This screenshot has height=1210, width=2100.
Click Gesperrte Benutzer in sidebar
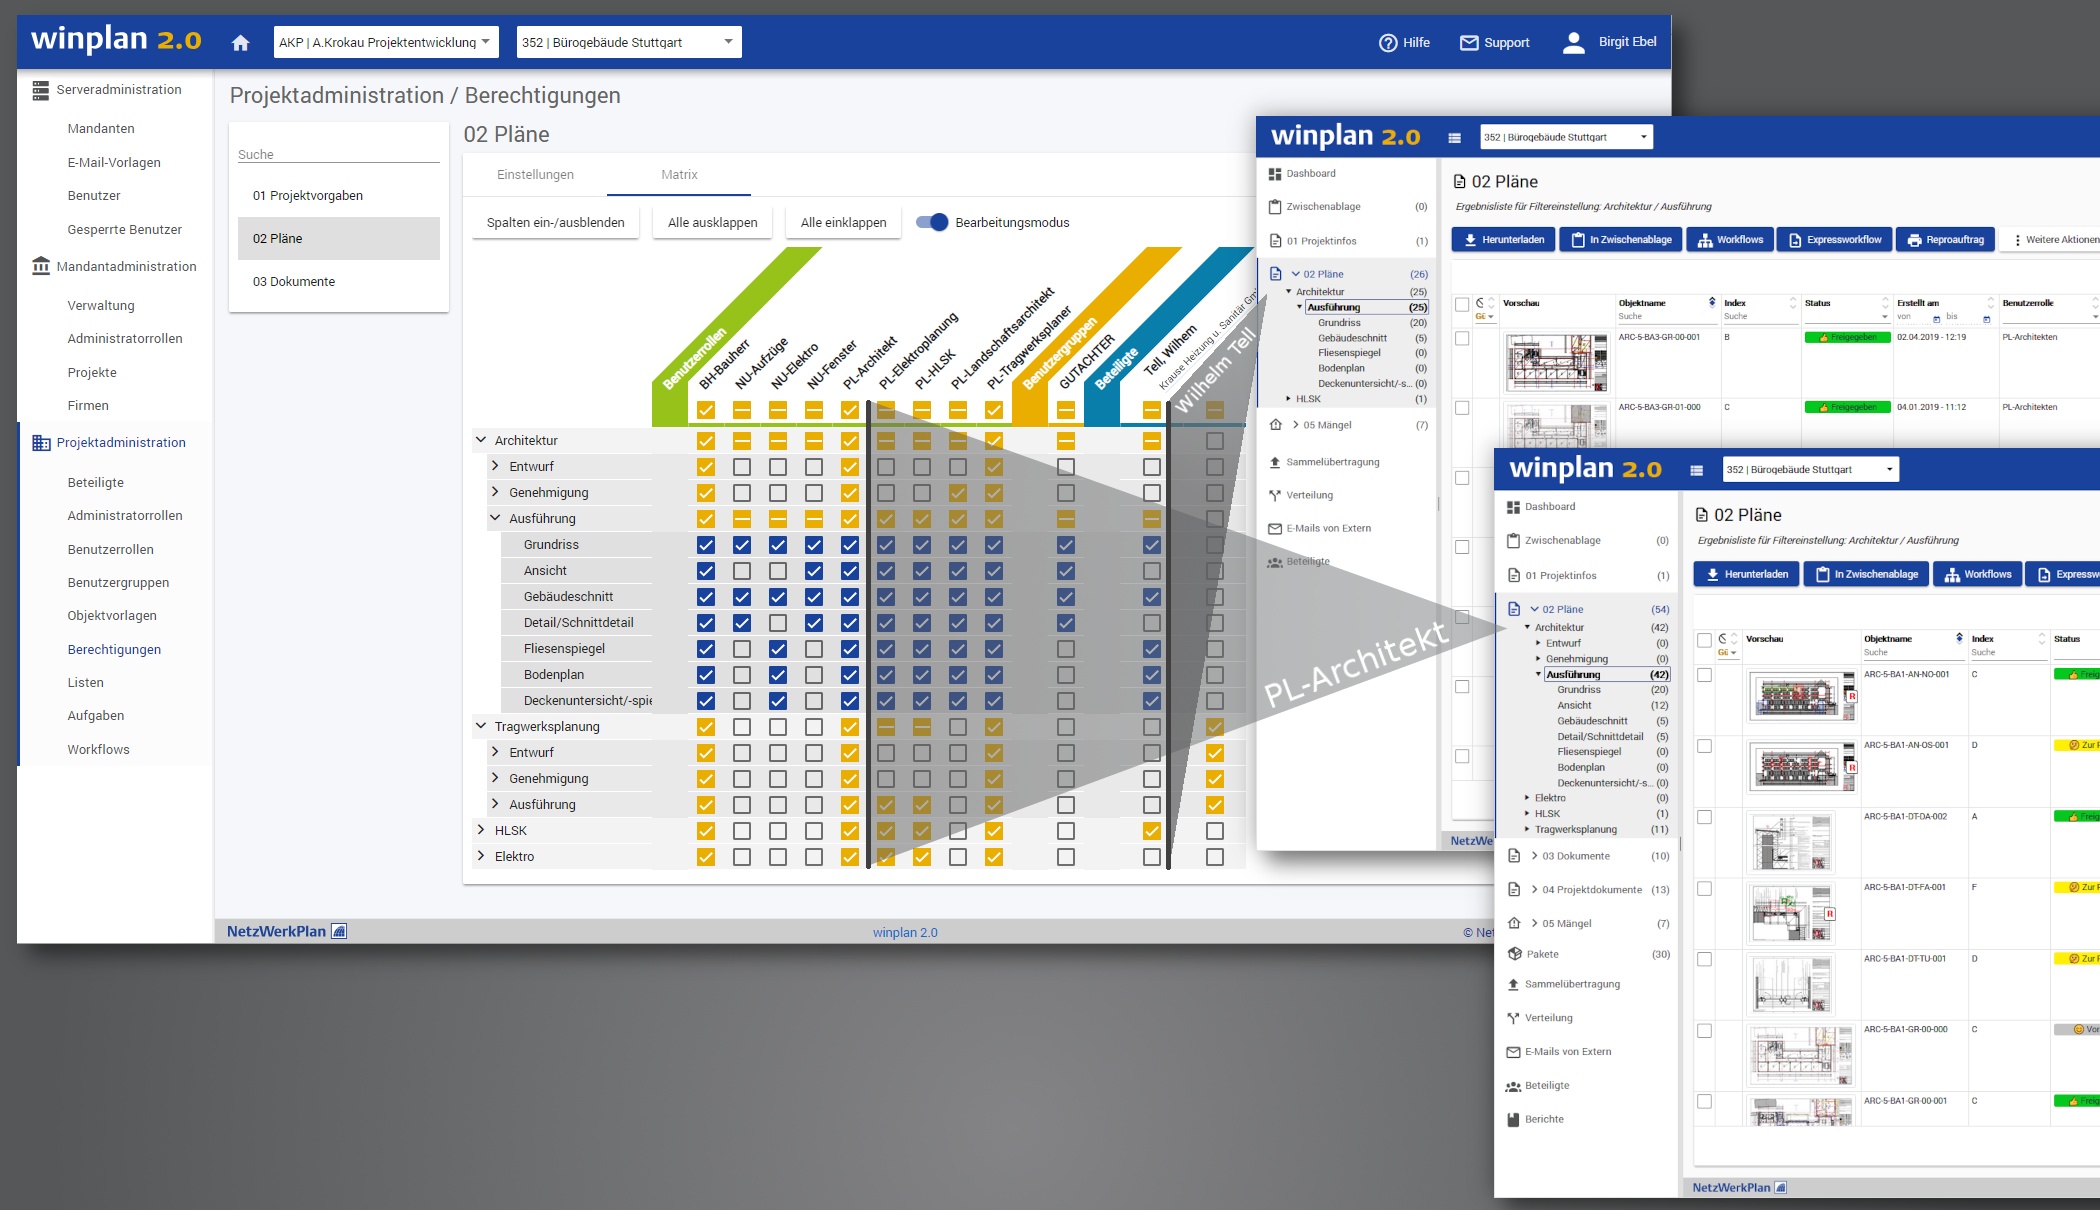click(124, 229)
